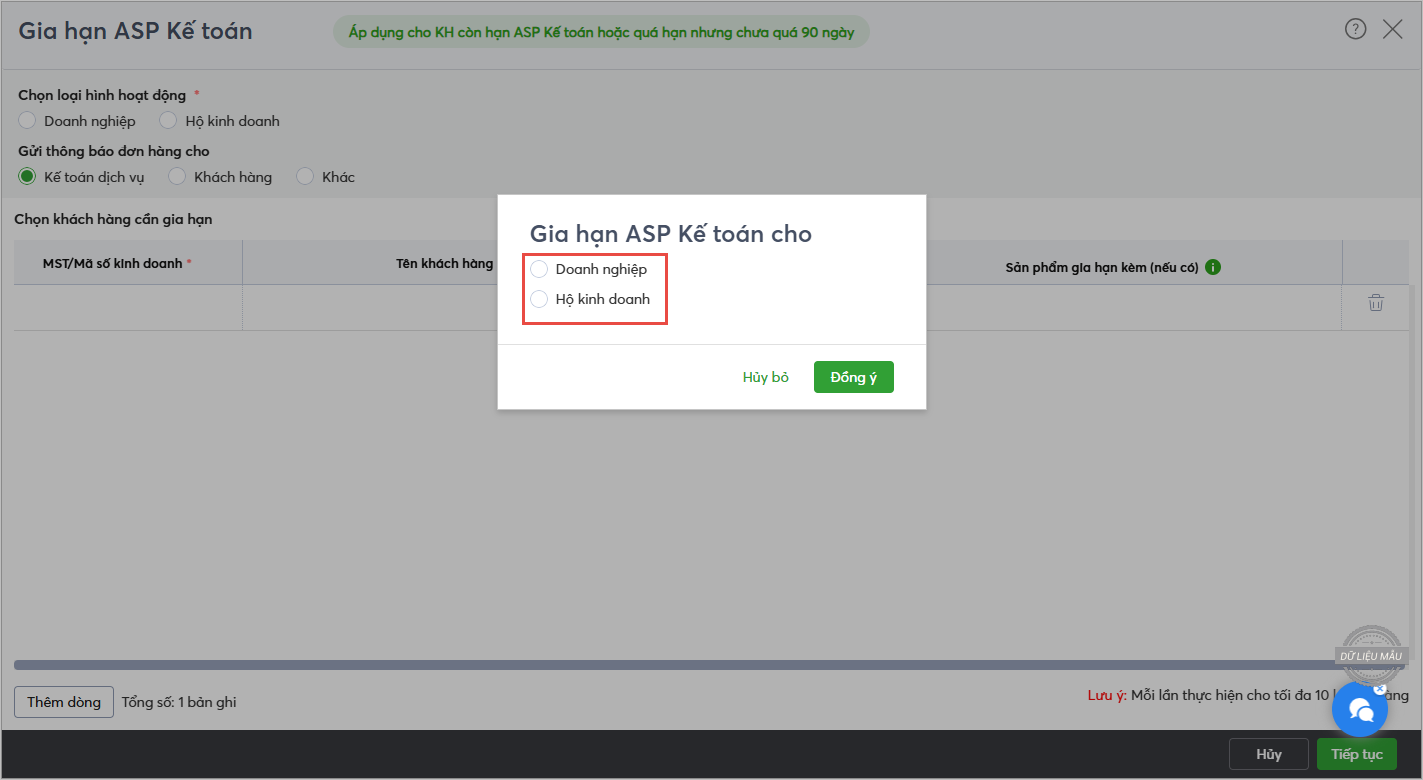Select Kế toán dịch vụ notification option

27,177
